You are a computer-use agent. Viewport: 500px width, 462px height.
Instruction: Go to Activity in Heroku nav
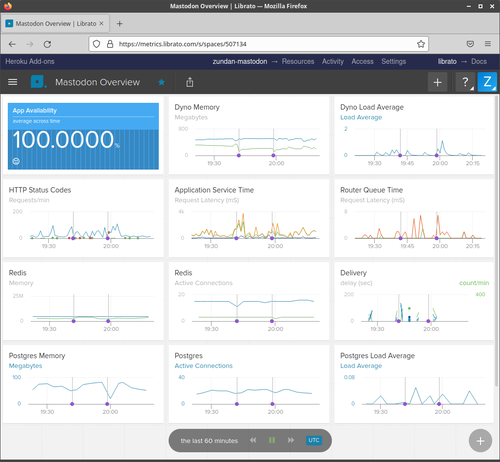coord(333,61)
